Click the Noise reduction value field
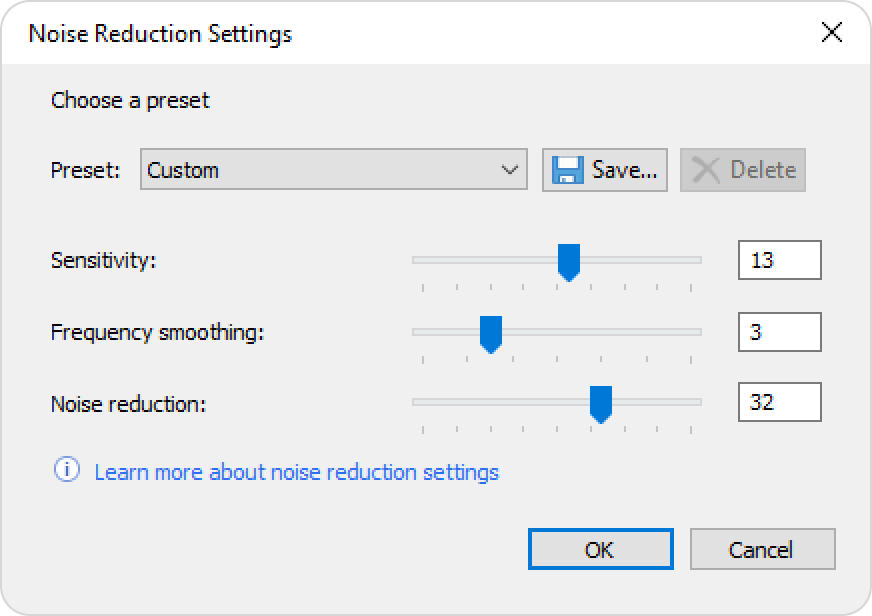Image resolution: width=872 pixels, height=616 pixels. coord(780,402)
